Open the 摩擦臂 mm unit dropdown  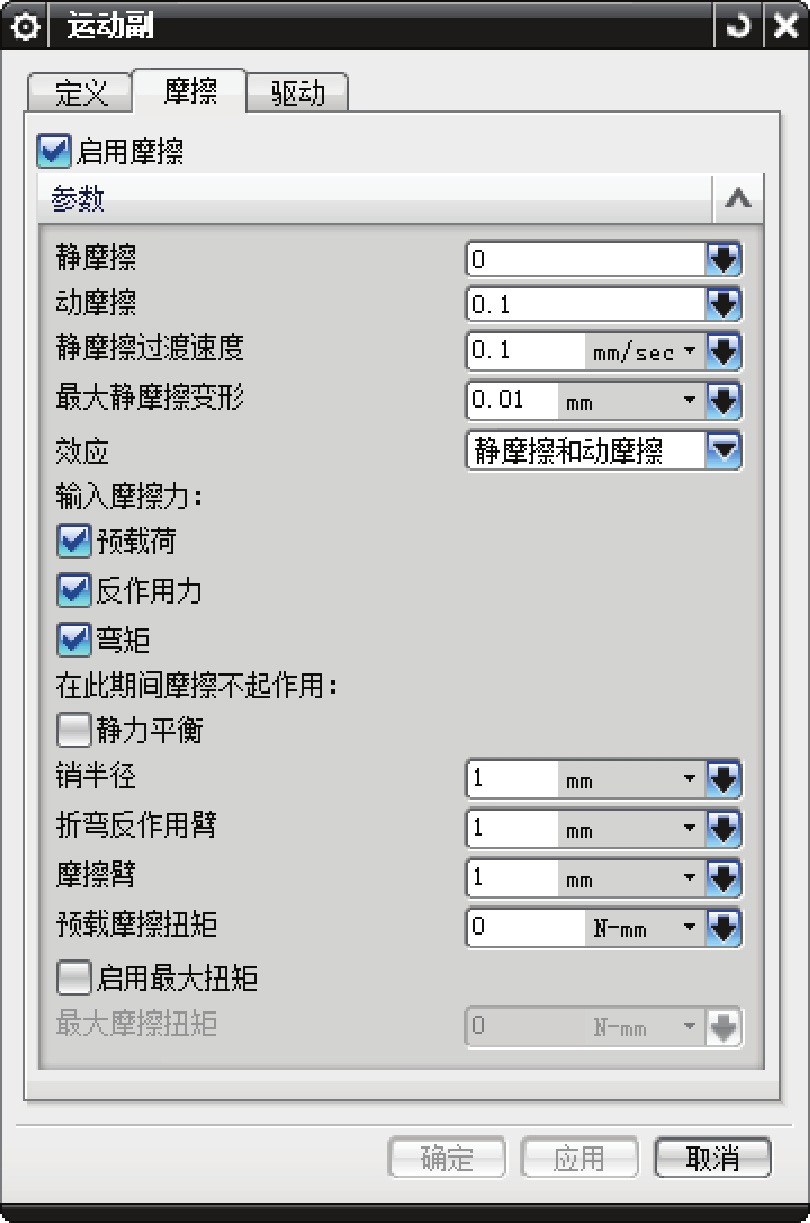tap(631, 877)
